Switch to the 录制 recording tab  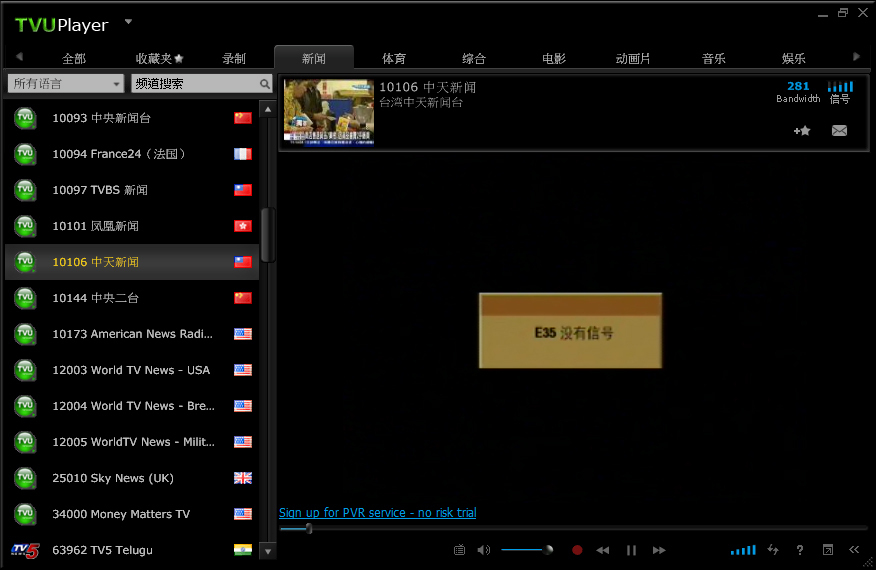coord(234,59)
